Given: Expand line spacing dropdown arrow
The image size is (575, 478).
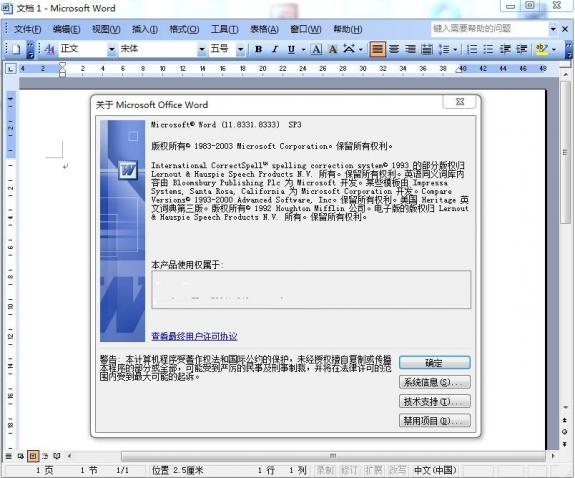Looking at the screenshot, I should coord(455,50).
